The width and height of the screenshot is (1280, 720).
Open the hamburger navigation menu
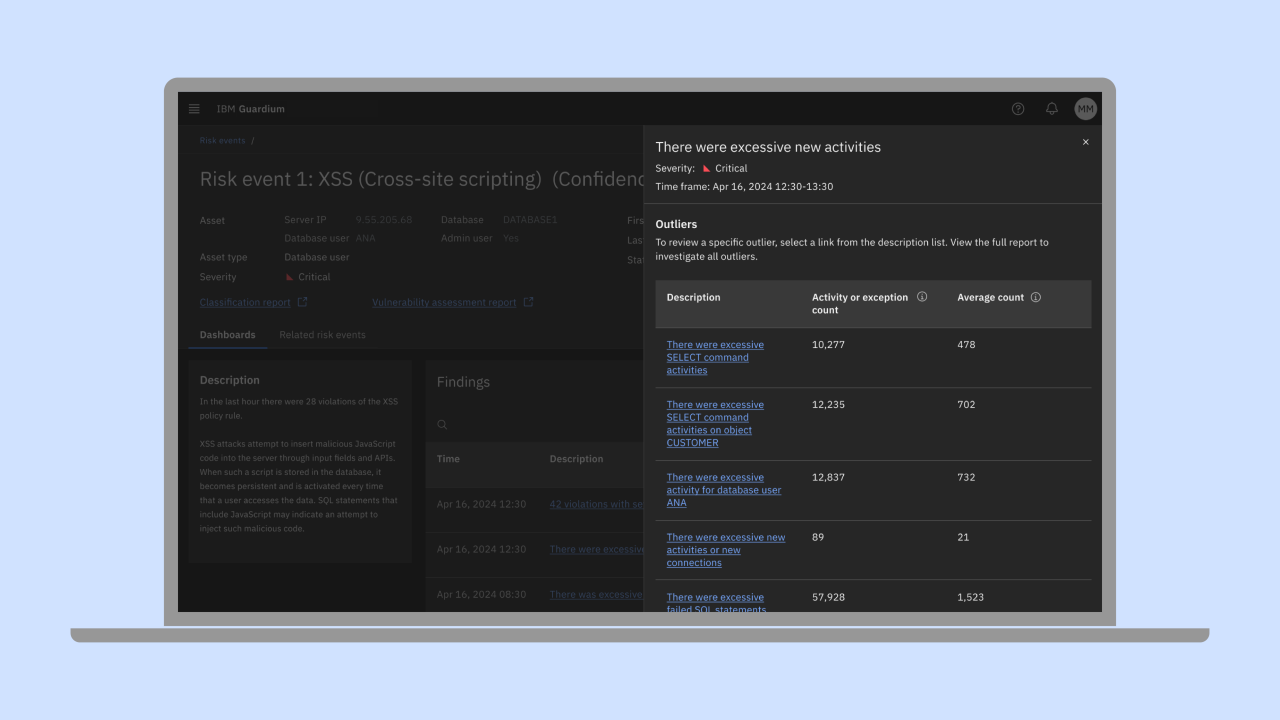pyautogui.click(x=194, y=109)
